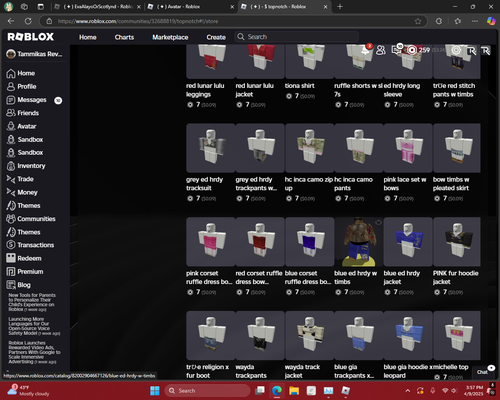Click the Roblox logo
This screenshot has width=500, height=400.
30,37
